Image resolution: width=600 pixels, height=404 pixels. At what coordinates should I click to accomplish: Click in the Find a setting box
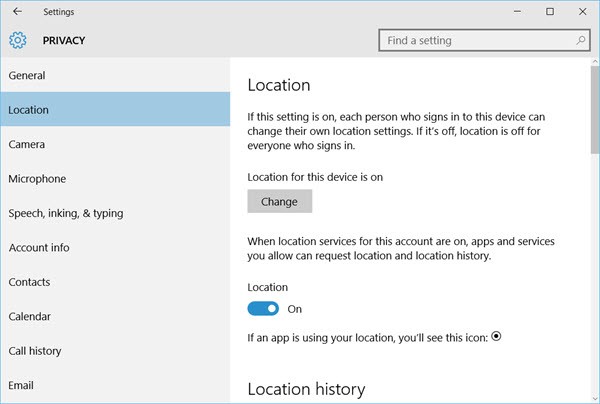[484, 40]
